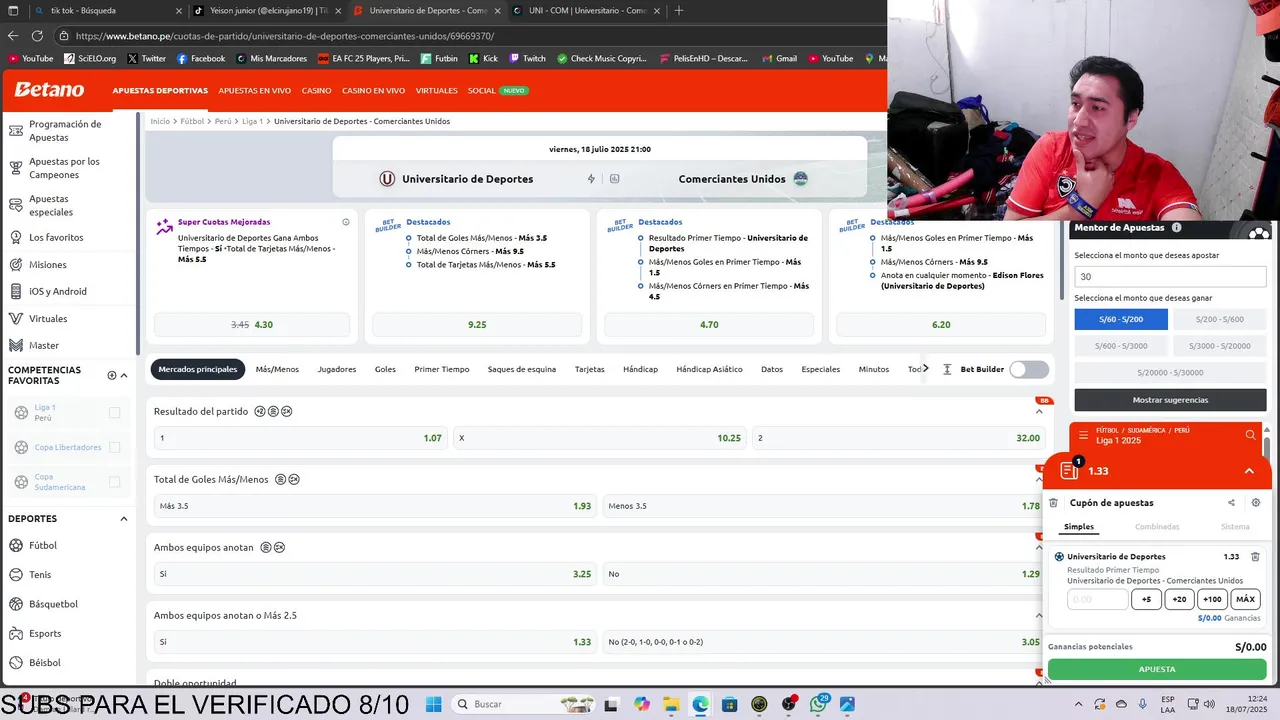Select Tenis sport icon
Screen dimensions: 1280x720
point(16,575)
